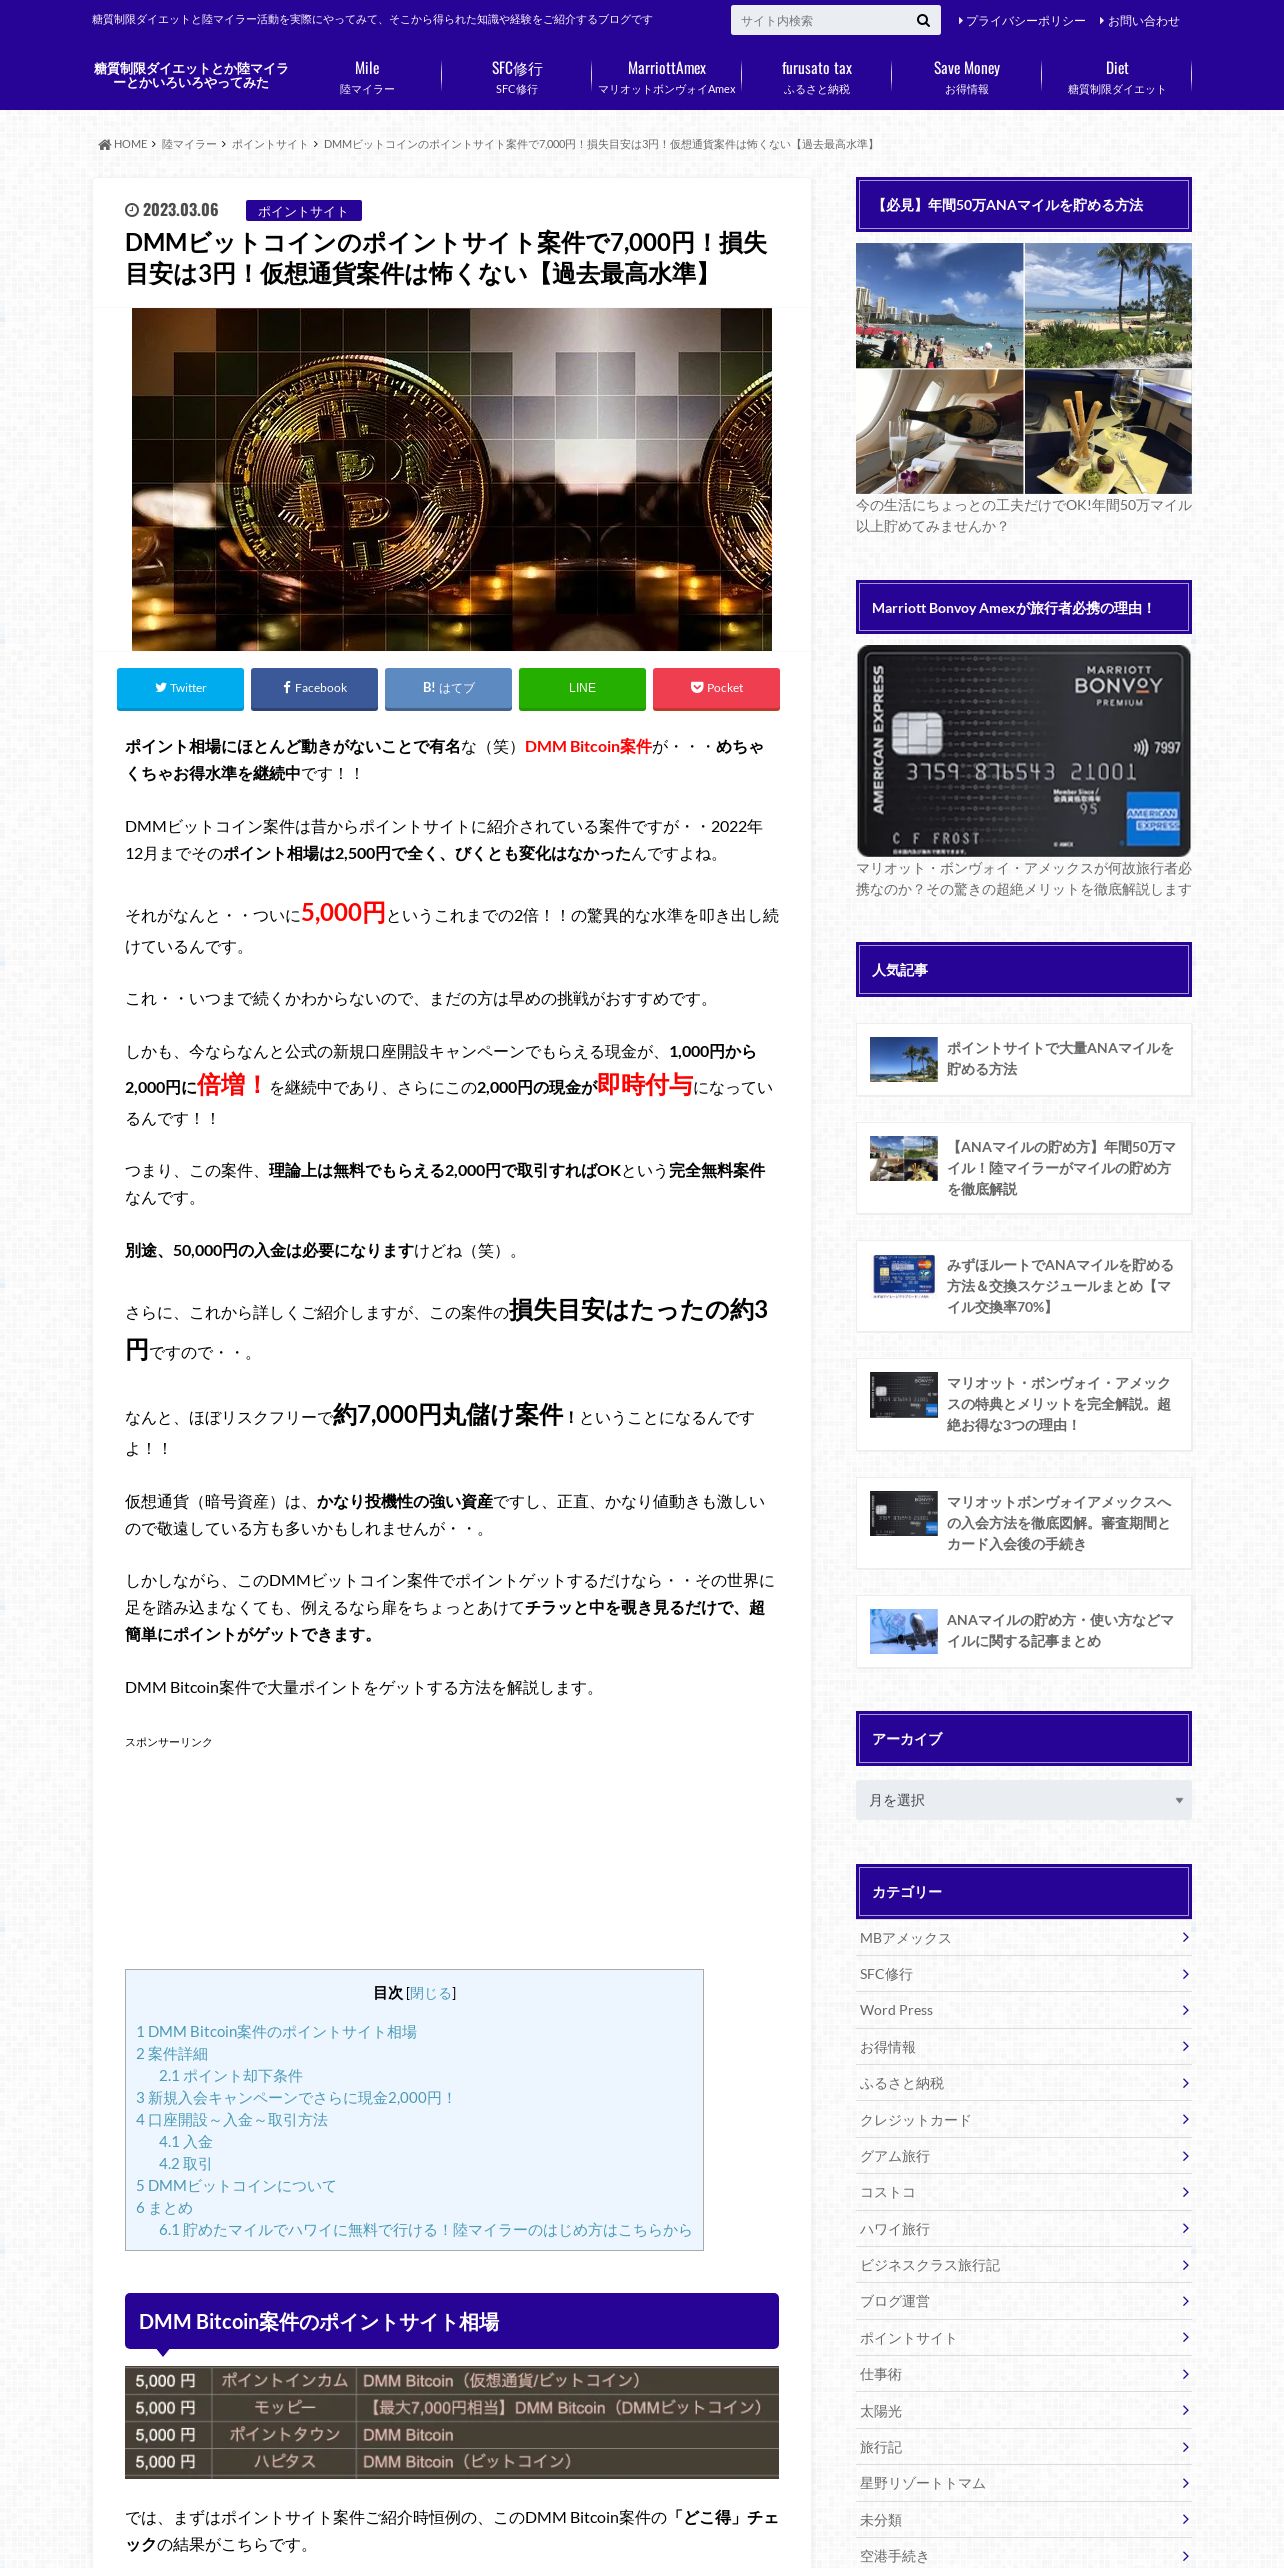1284x2568 pixels.
Task: Click the chevron next to ふるさと納税 category
Action: click(x=1185, y=2082)
